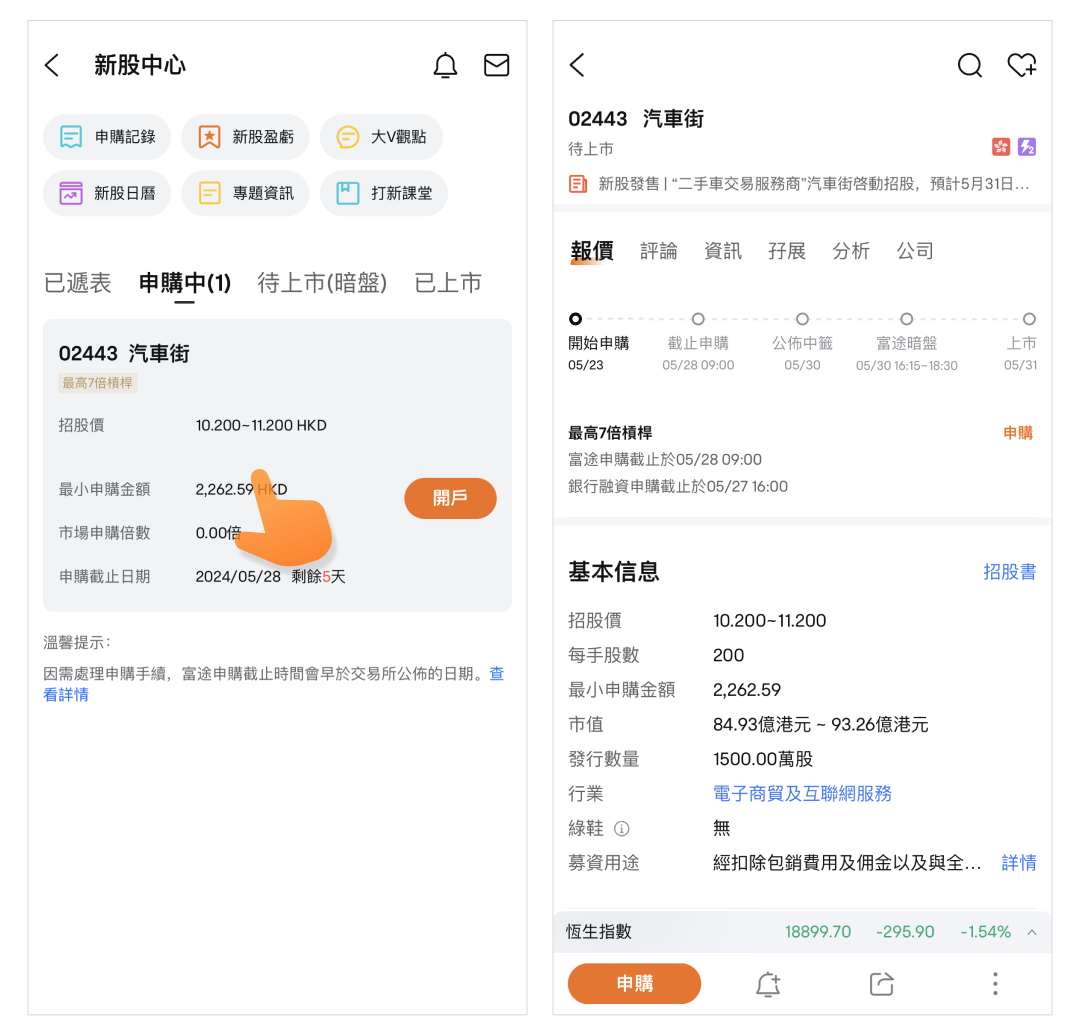Select the 評論 tab
1080x1036 pixels.
[658, 251]
